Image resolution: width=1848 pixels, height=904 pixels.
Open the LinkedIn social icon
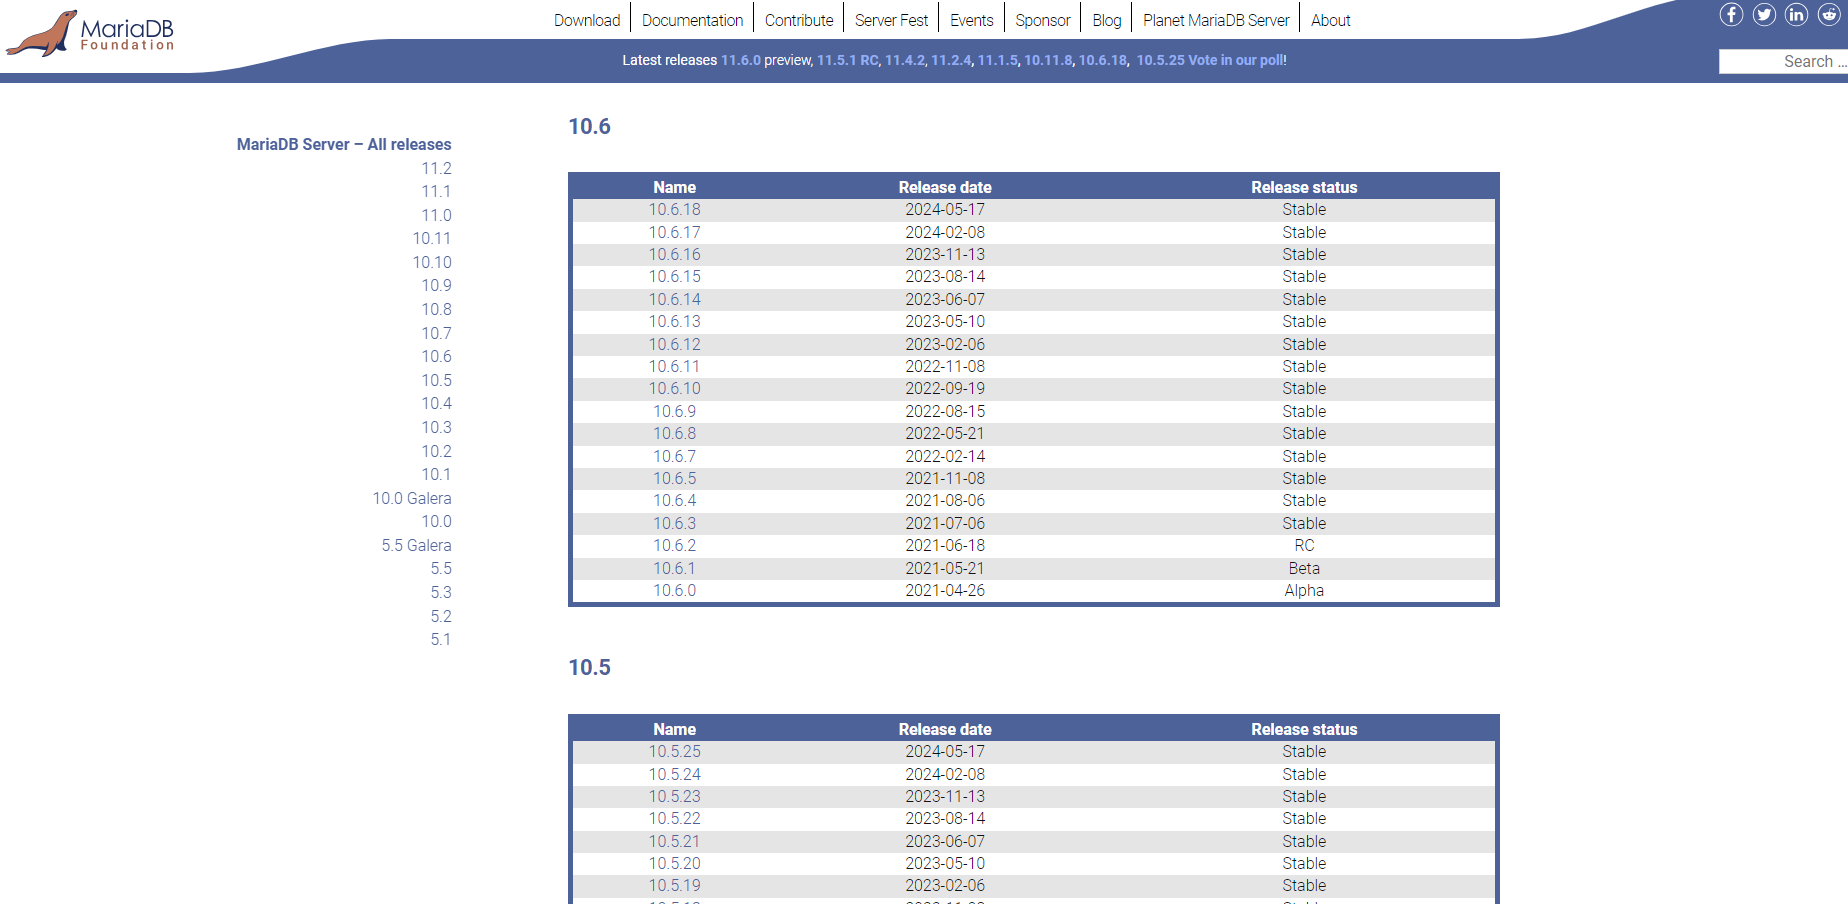coord(1797,14)
